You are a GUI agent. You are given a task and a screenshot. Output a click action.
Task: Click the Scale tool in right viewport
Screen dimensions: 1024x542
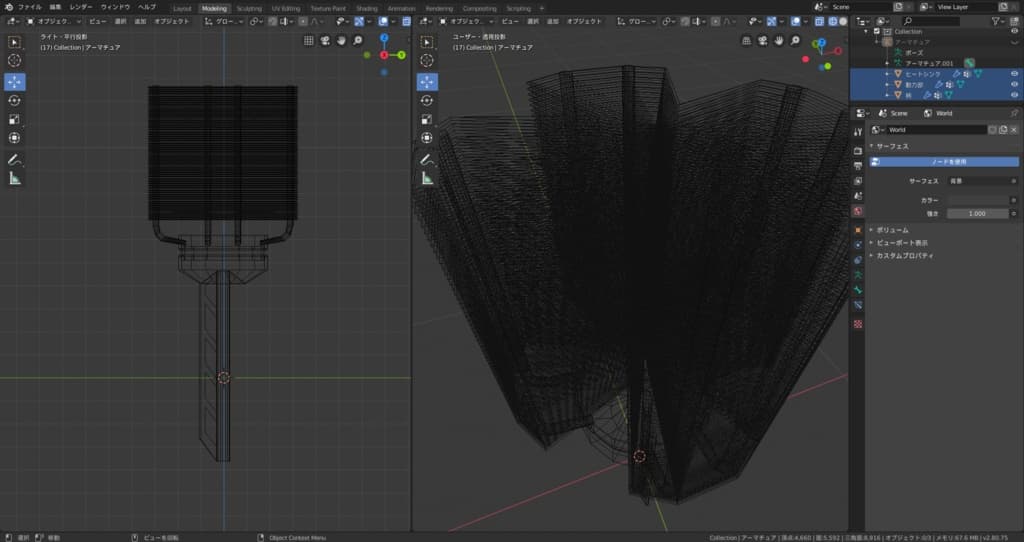[x=427, y=119]
